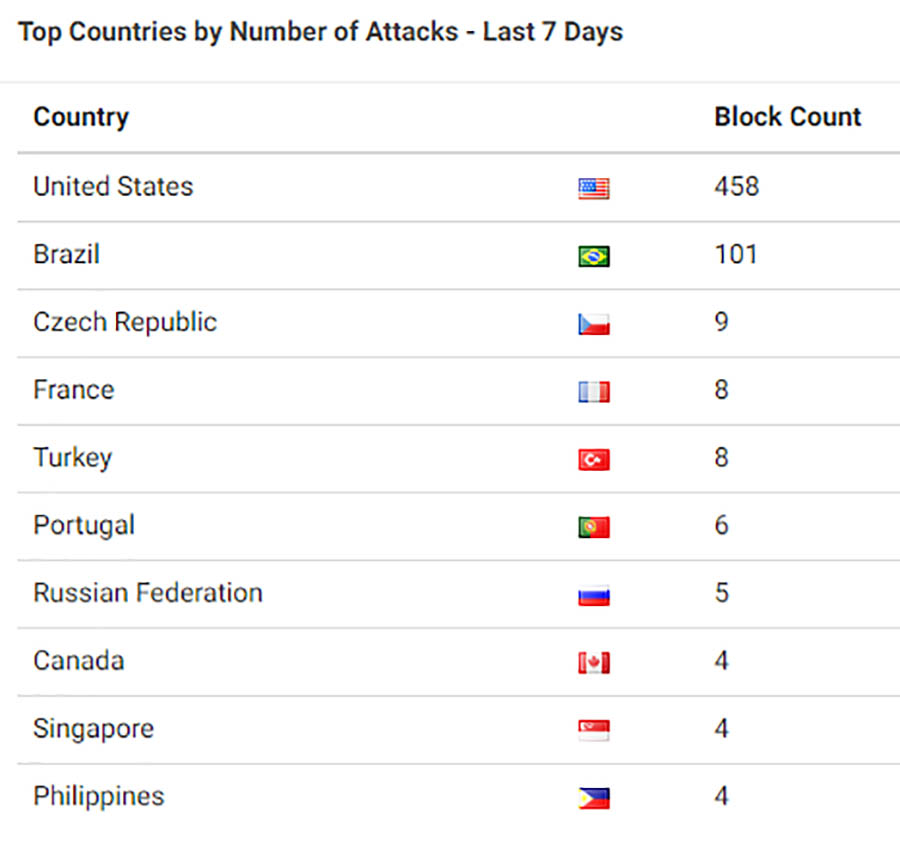The width and height of the screenshot is (900, 850).
Task: Click the Block Count column header
Action: [788, 117]
